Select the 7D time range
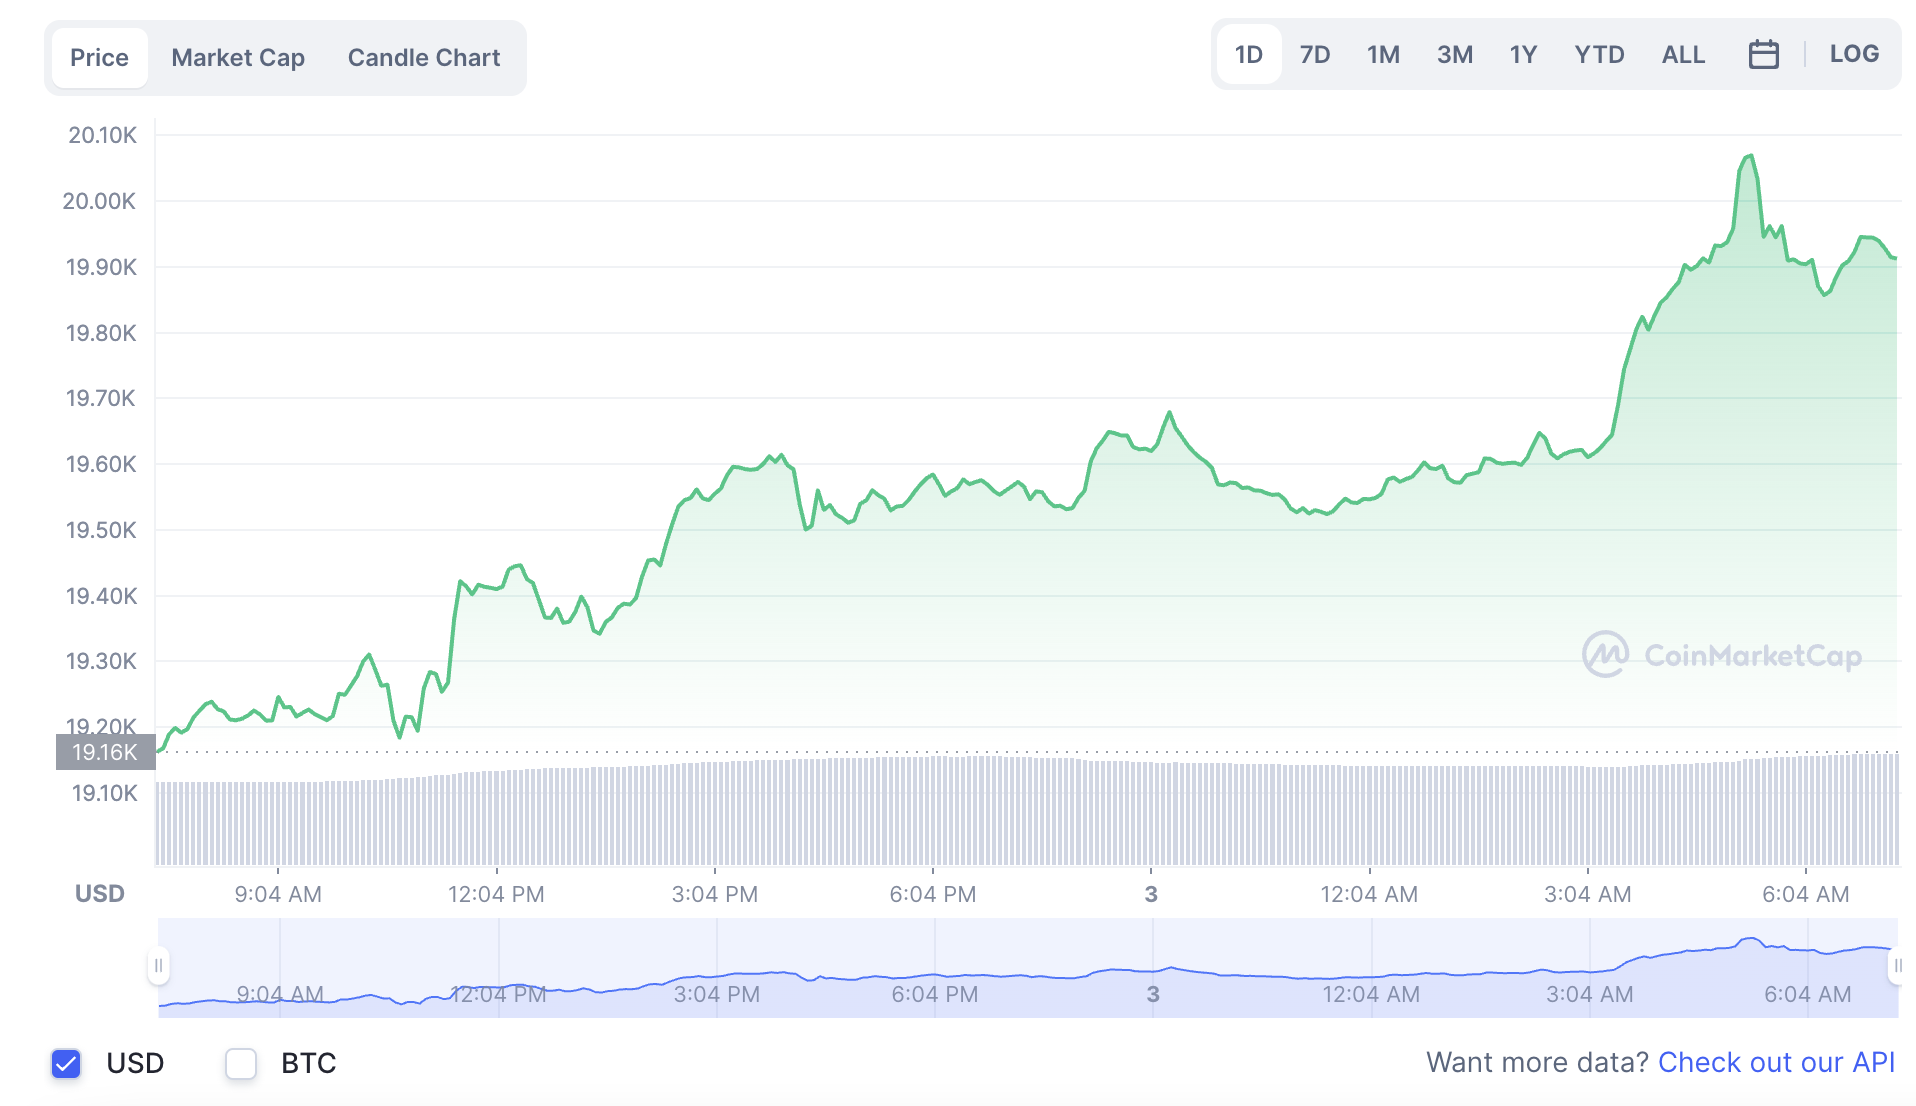 click(1315, 54)
